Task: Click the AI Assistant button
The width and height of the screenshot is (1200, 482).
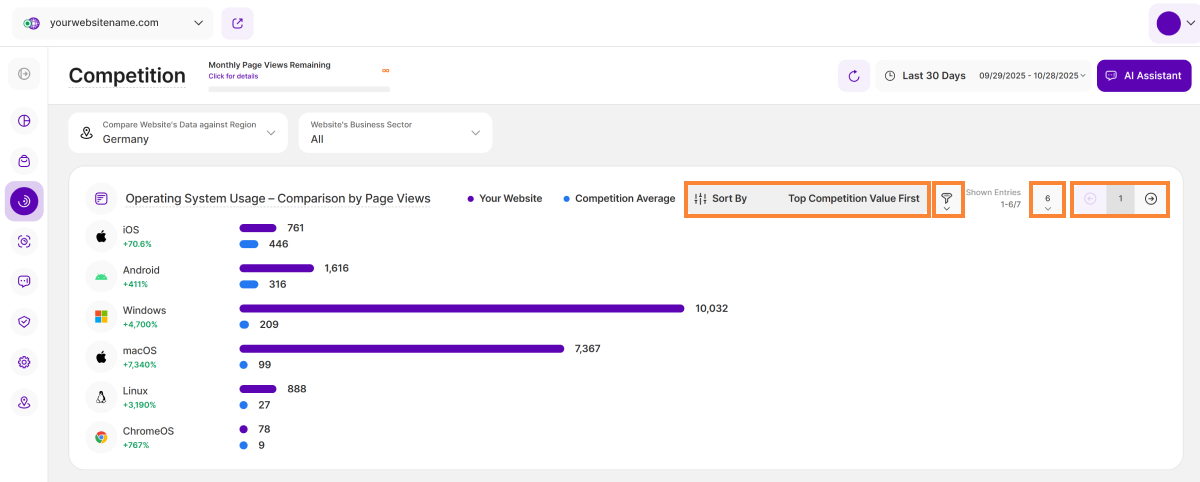Action: [x=1143, y=76]
